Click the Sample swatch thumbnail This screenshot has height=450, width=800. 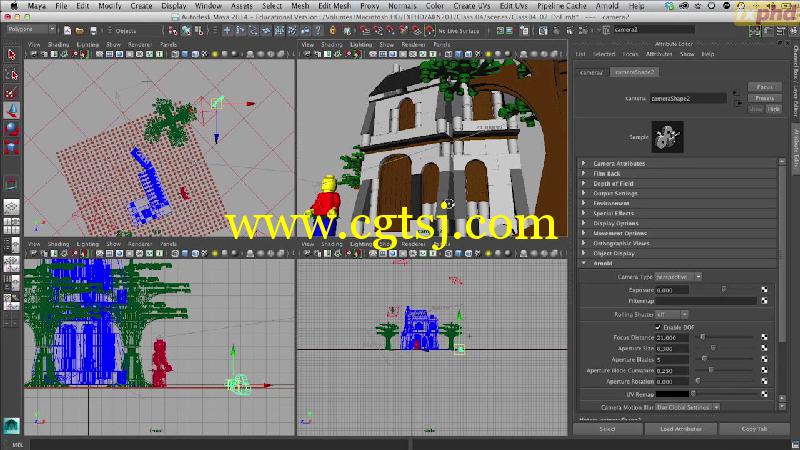tap(667, 137)
